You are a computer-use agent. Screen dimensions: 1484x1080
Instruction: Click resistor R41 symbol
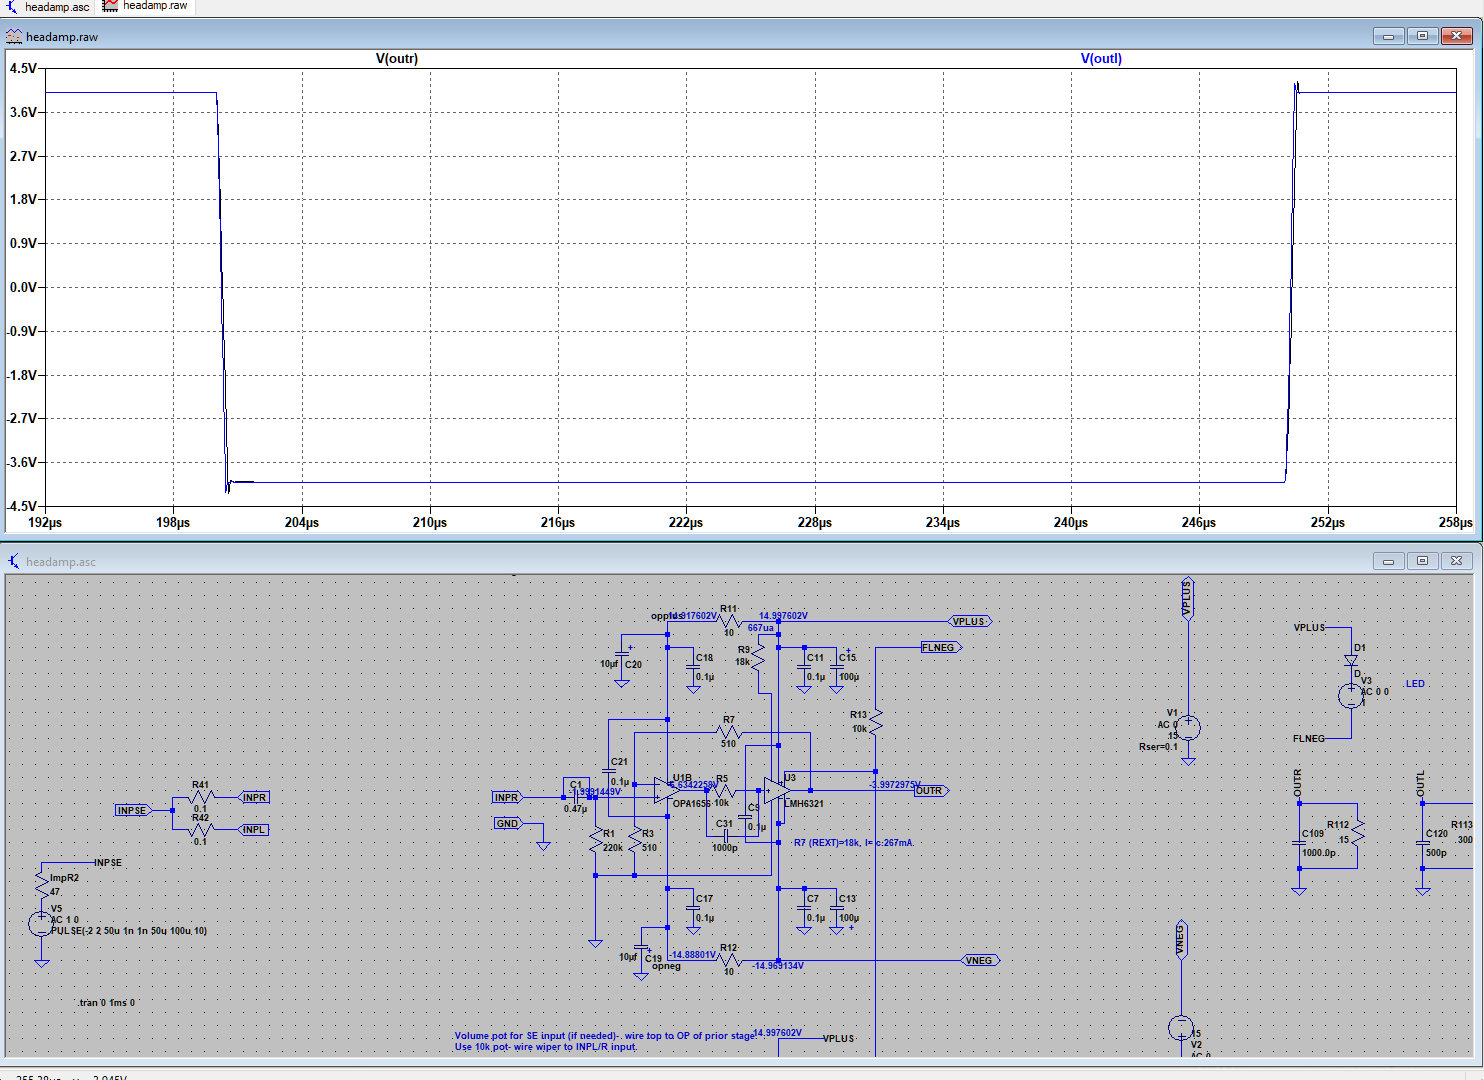pyautogui.click(x=201, y=797)
